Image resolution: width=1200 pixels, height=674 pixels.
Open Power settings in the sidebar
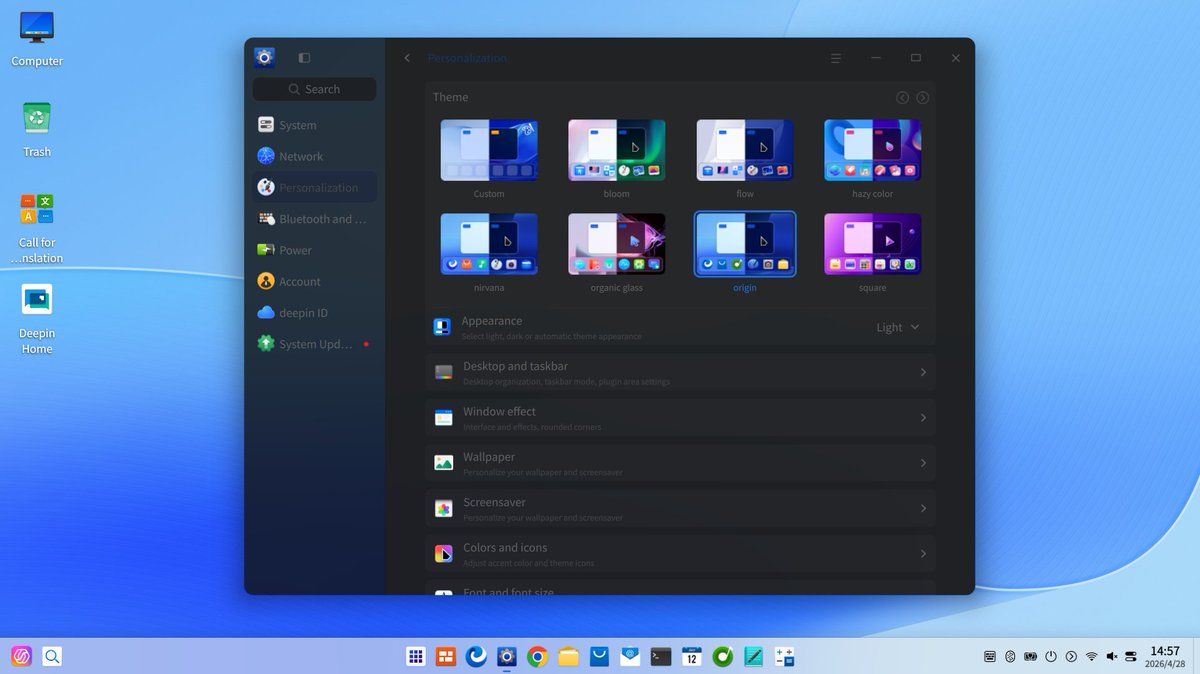[314, 250]
